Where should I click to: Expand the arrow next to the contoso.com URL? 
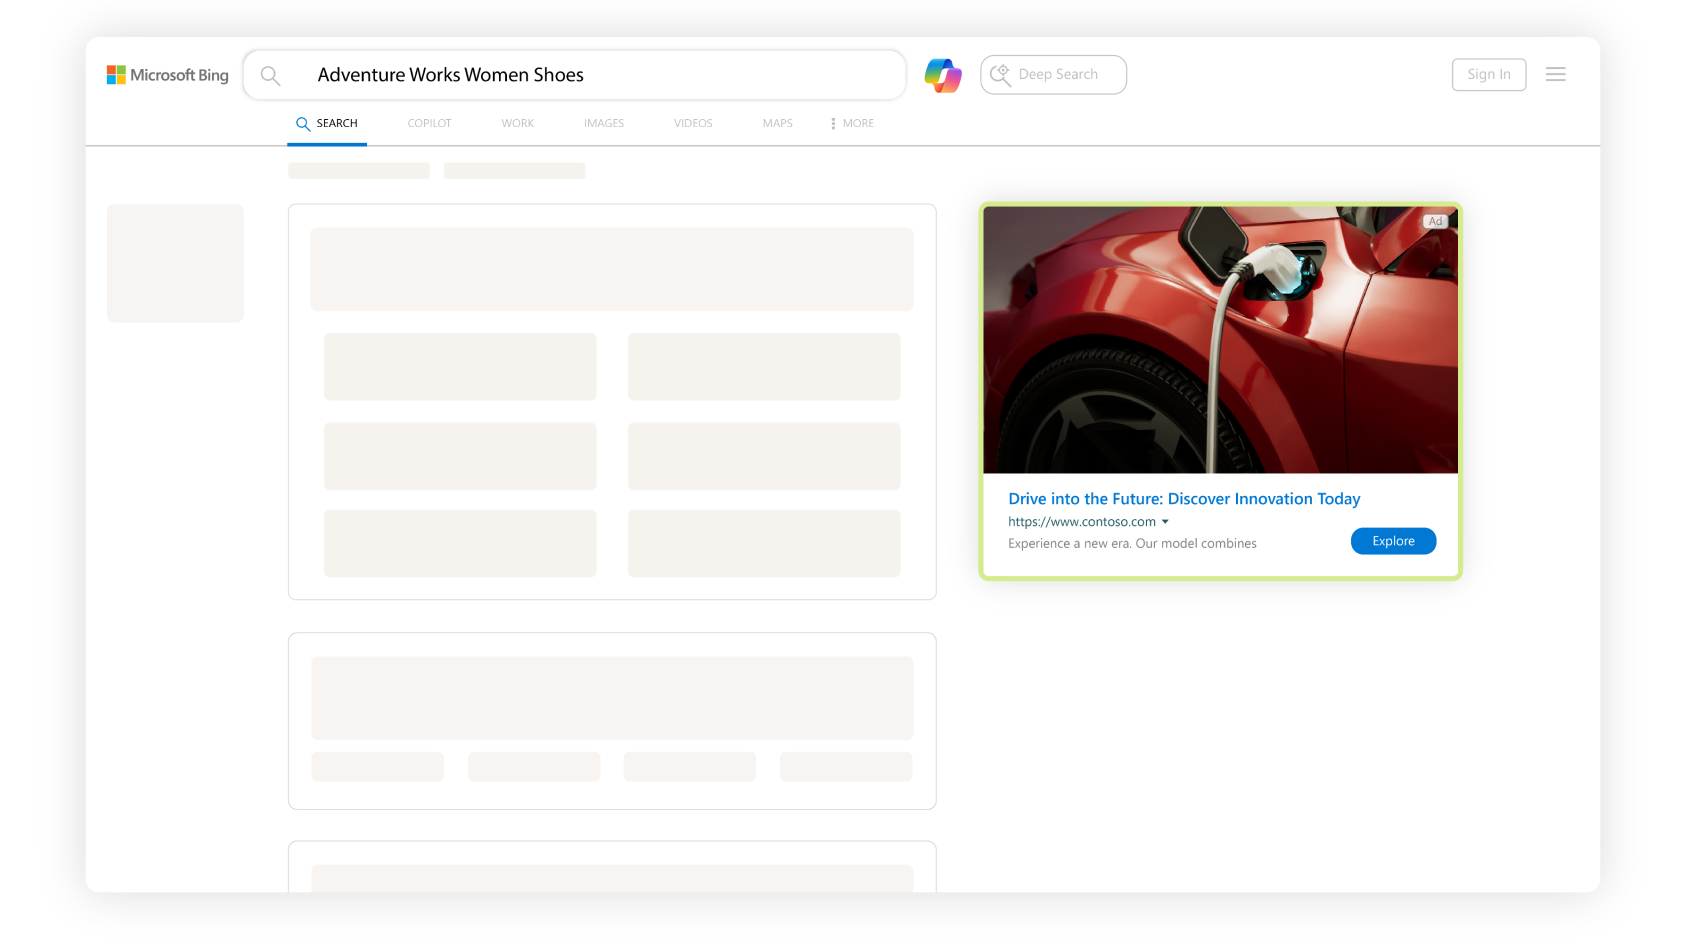[1165, 522]
